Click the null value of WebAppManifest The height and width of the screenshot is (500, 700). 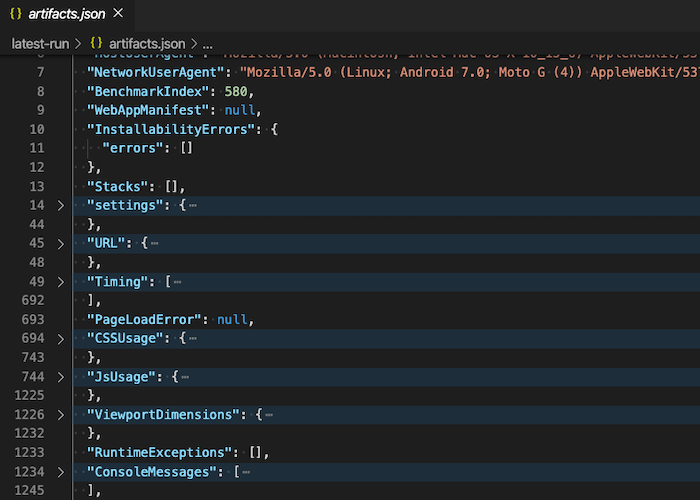coord(240,110)
